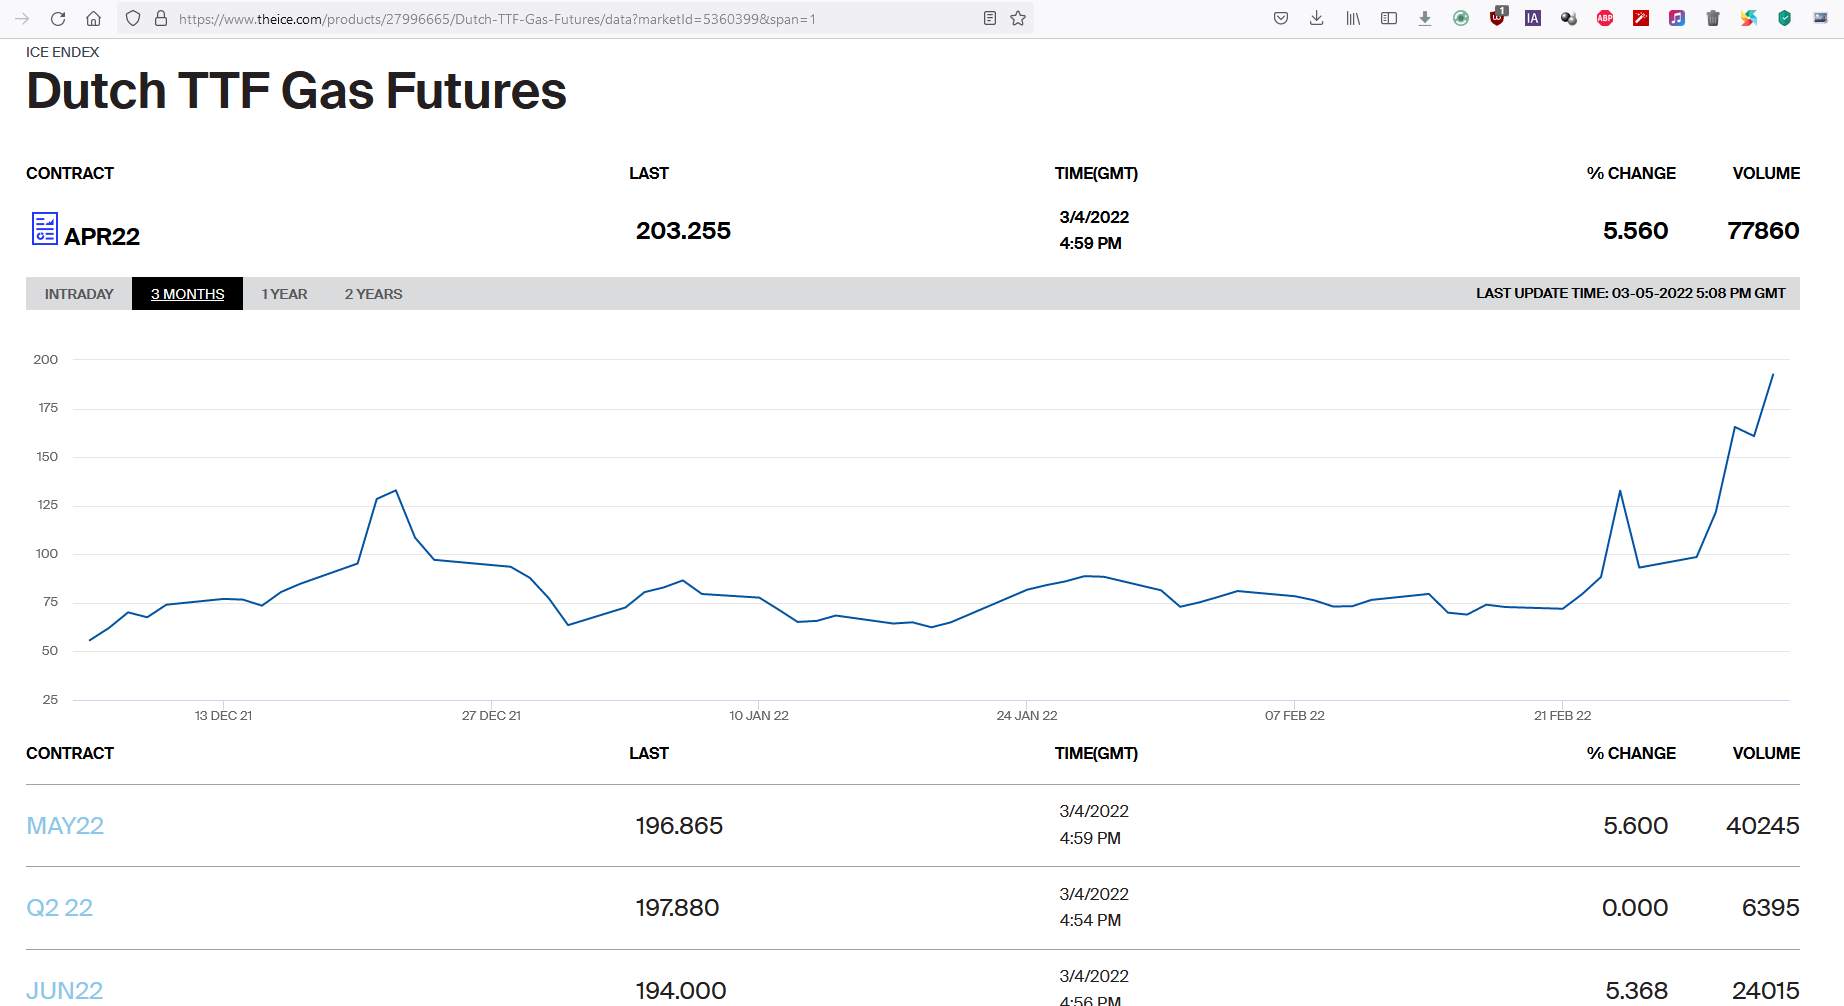View site security lock information
Viewport: 1844px width, 1006px height.
click(x=160, y=19)
